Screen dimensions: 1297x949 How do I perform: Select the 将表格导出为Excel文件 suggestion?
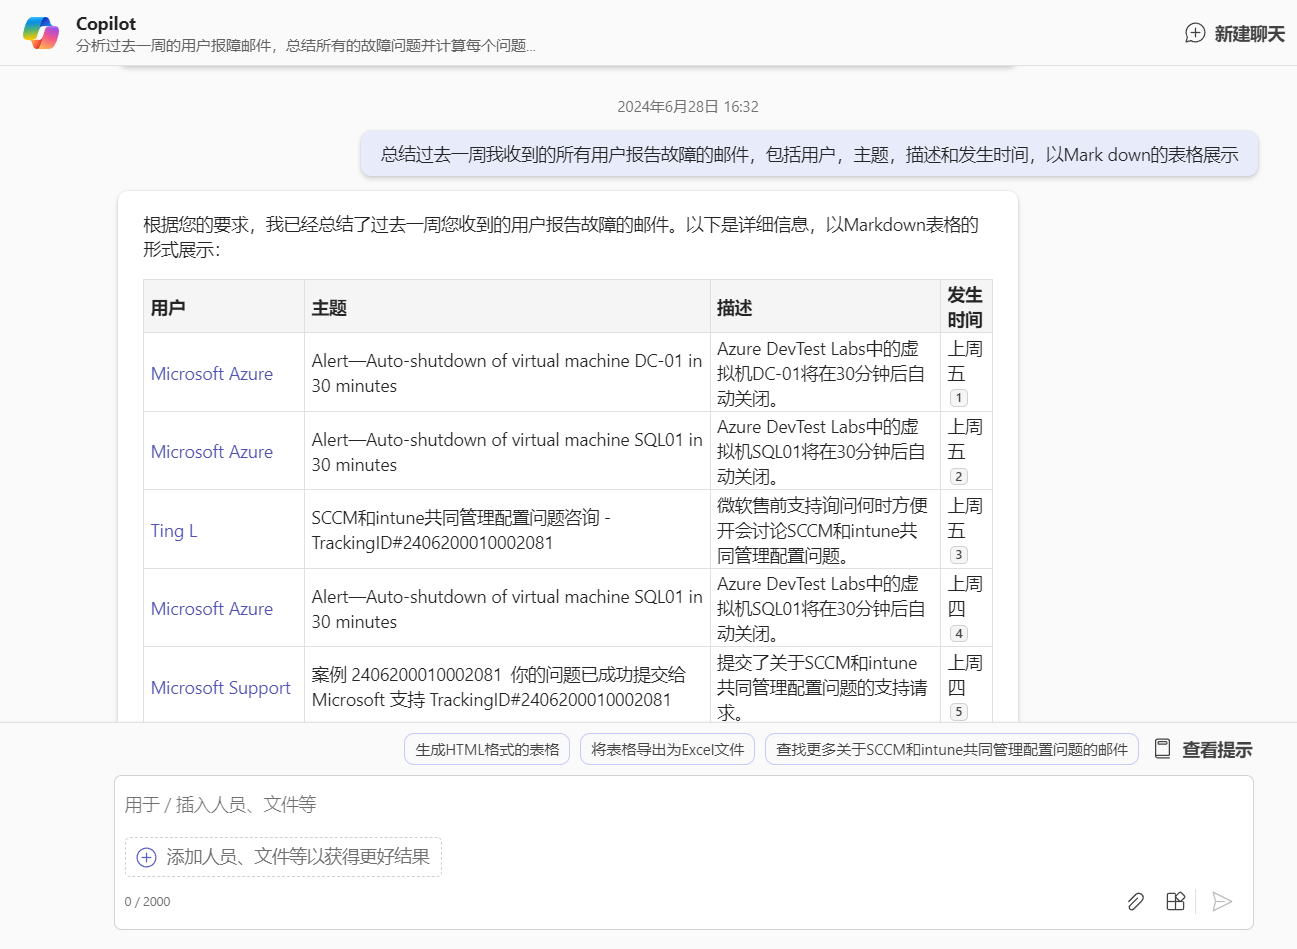point(667,749)
